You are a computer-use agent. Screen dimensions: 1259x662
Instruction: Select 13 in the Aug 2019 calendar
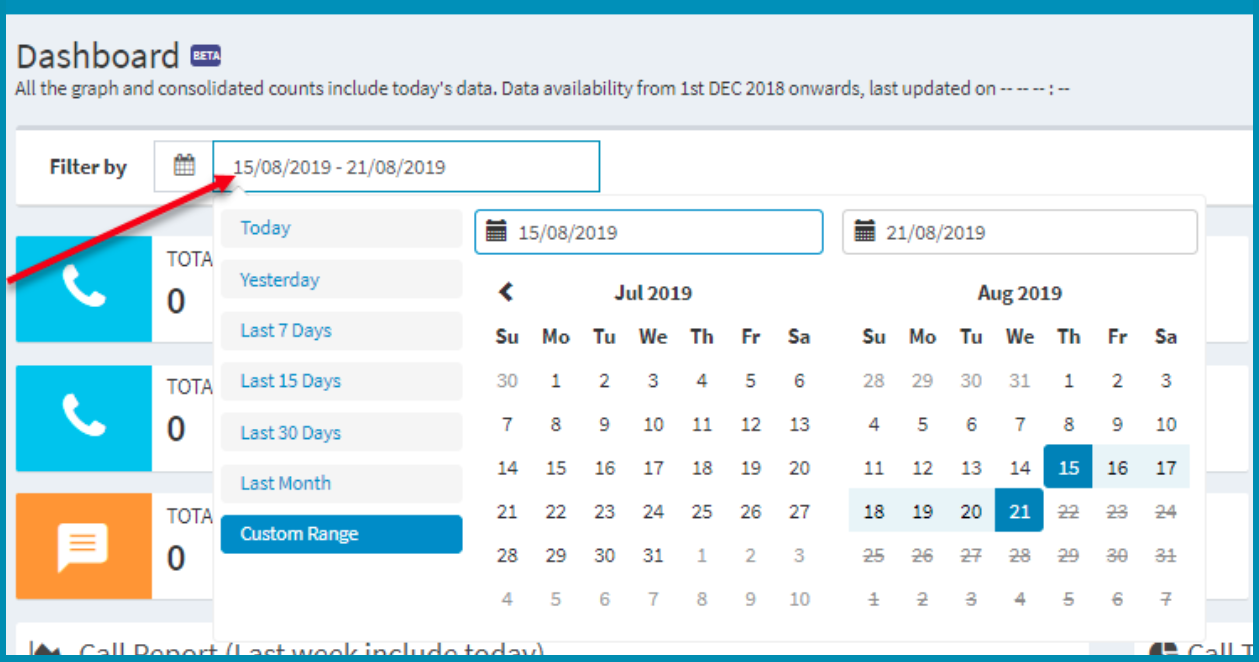tap(971, 467)
